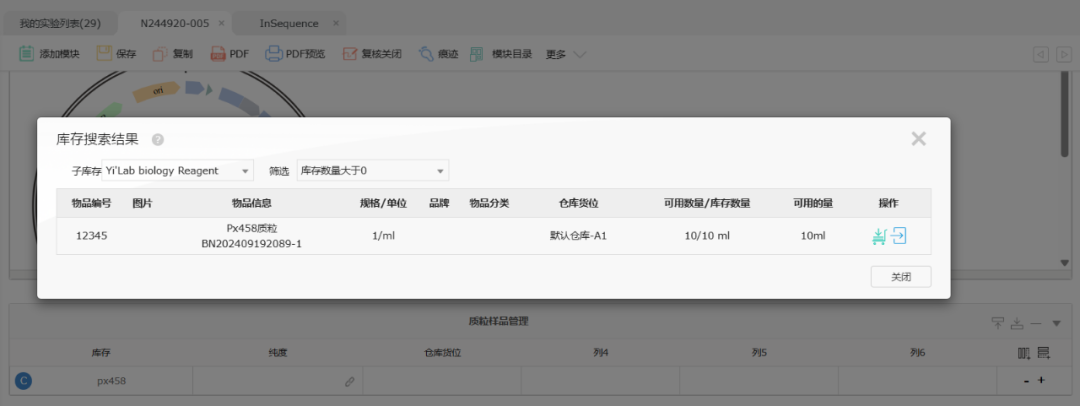Viewport: 1080px width, 406px height.
Task: Click batch number BN202409192089-1
Action: (251, 243)
